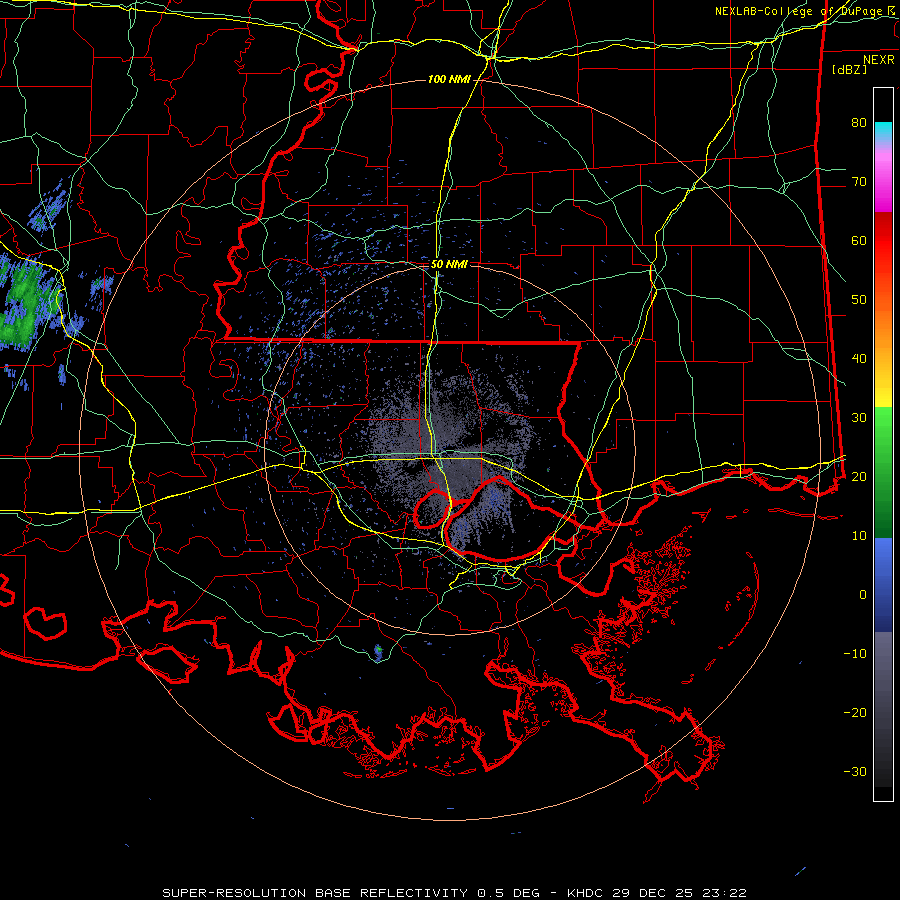The image size is (900, 900).
Task: Click the 40 dBZ scale value
Action: click(859, 359)
